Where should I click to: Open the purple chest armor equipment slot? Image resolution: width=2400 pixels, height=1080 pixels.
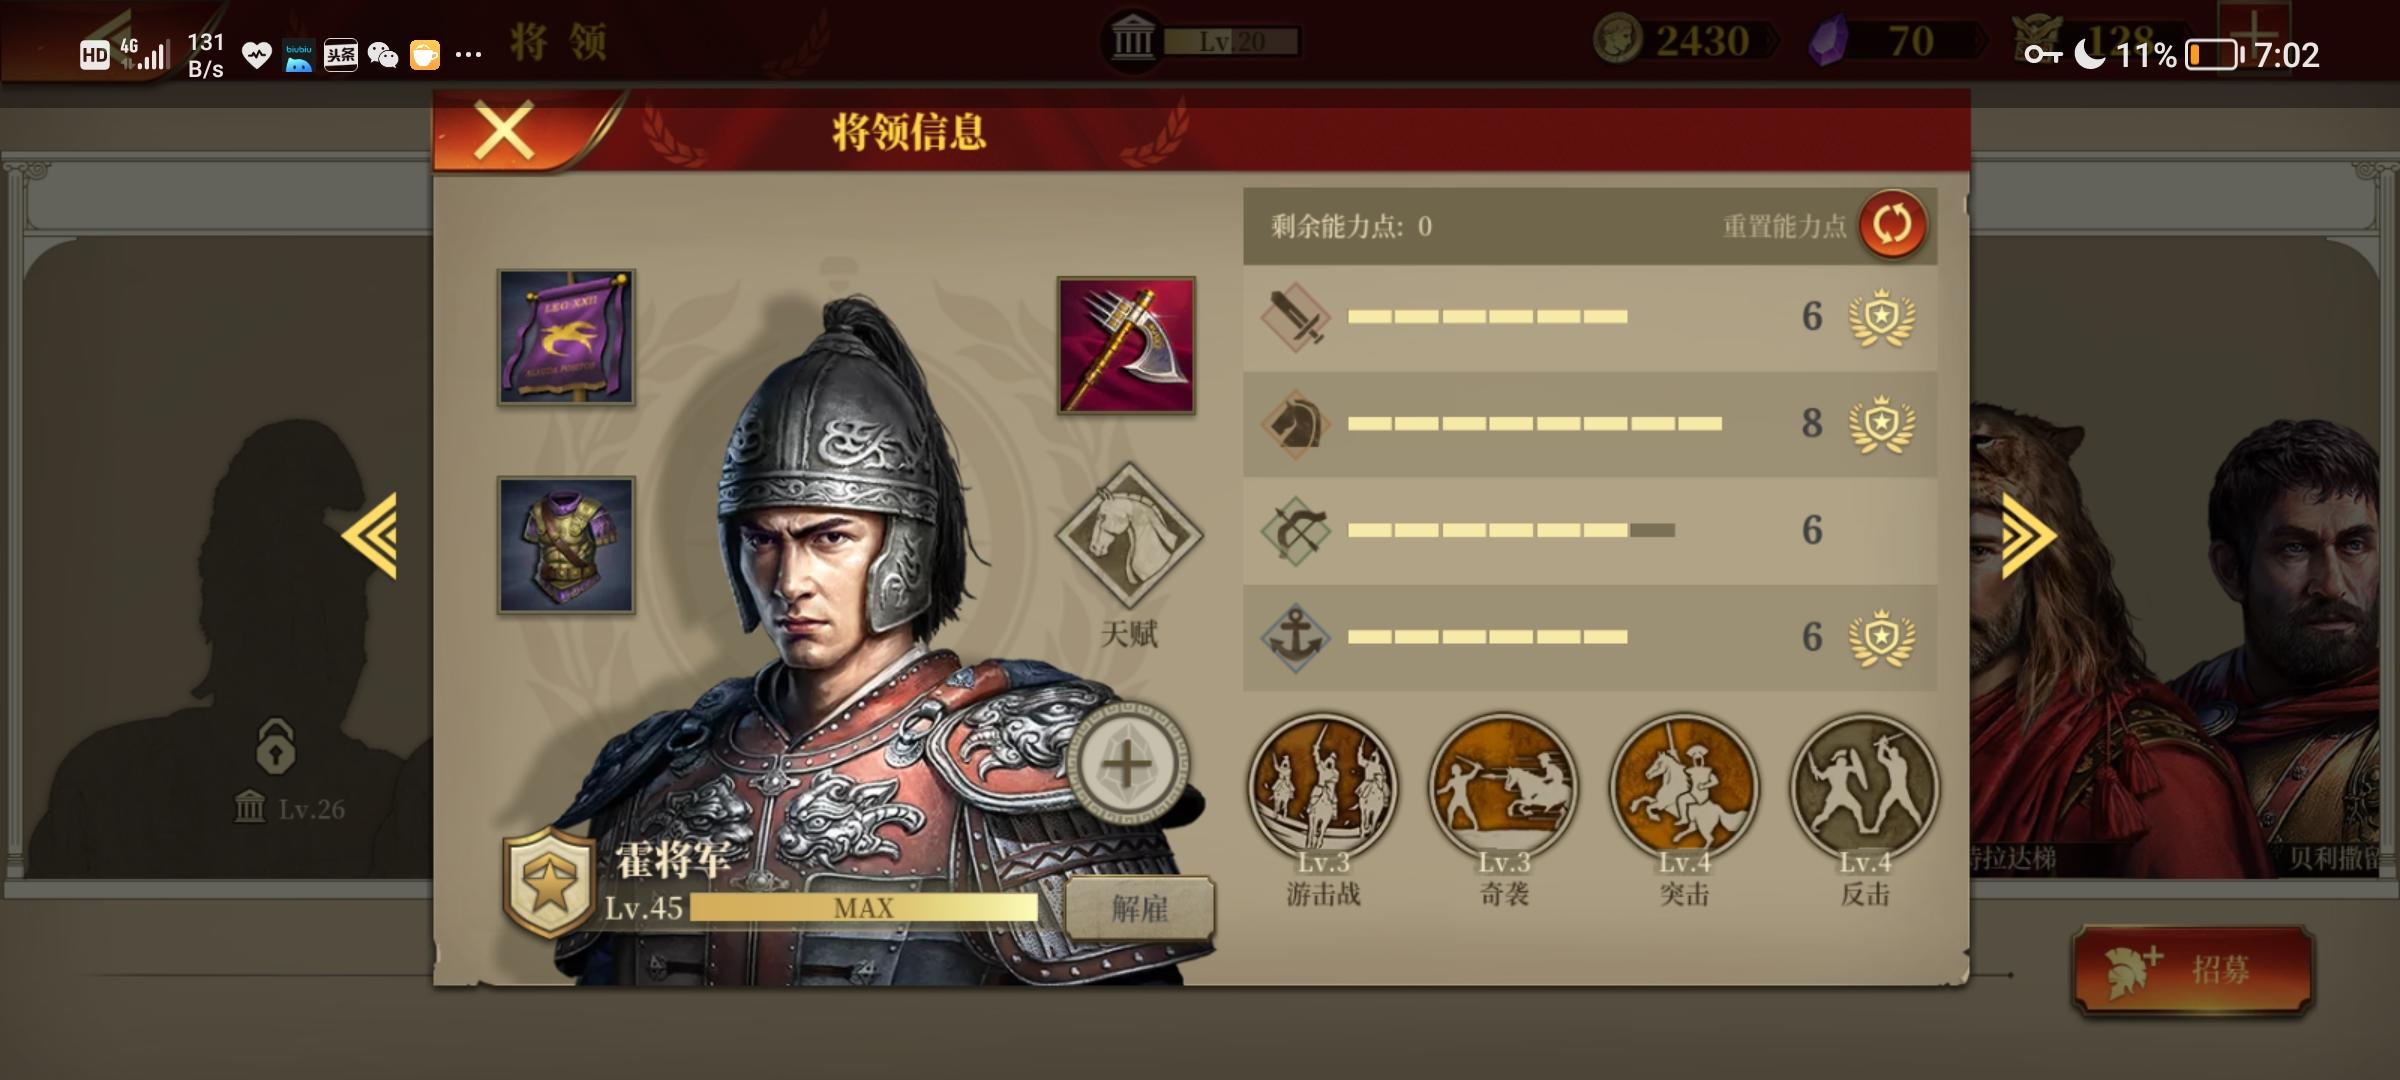point(566,545)
